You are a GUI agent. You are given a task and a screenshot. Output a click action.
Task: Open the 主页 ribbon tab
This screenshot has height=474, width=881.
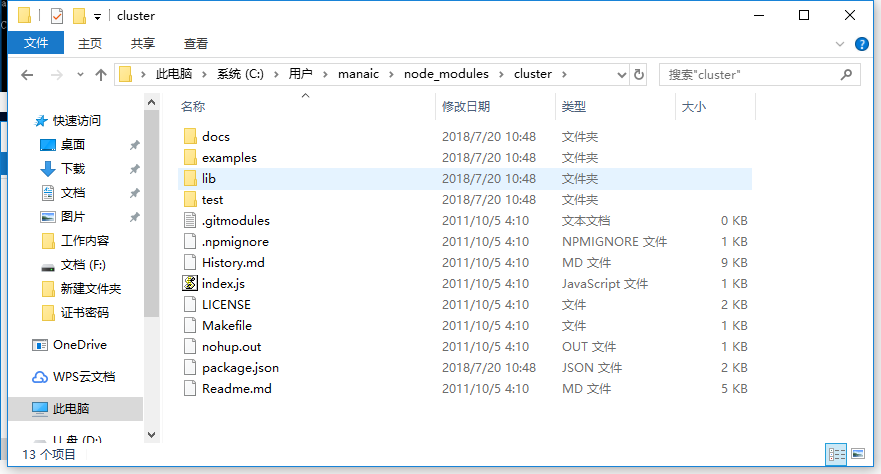click(90, 43)
